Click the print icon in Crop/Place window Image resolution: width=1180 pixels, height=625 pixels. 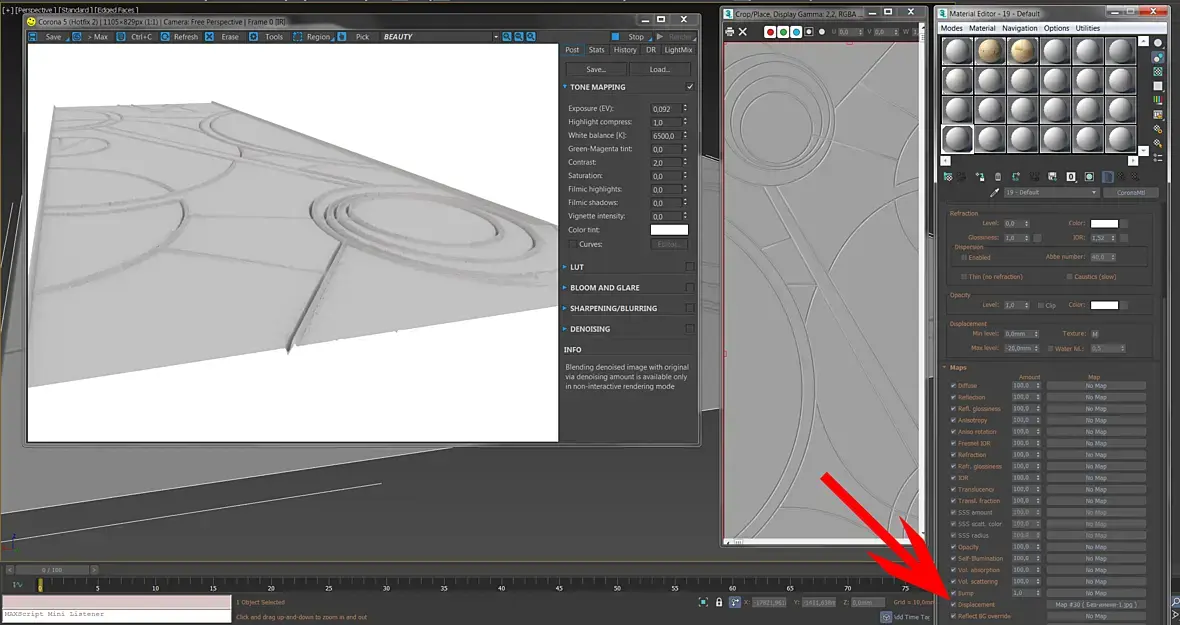pos(729,32)
